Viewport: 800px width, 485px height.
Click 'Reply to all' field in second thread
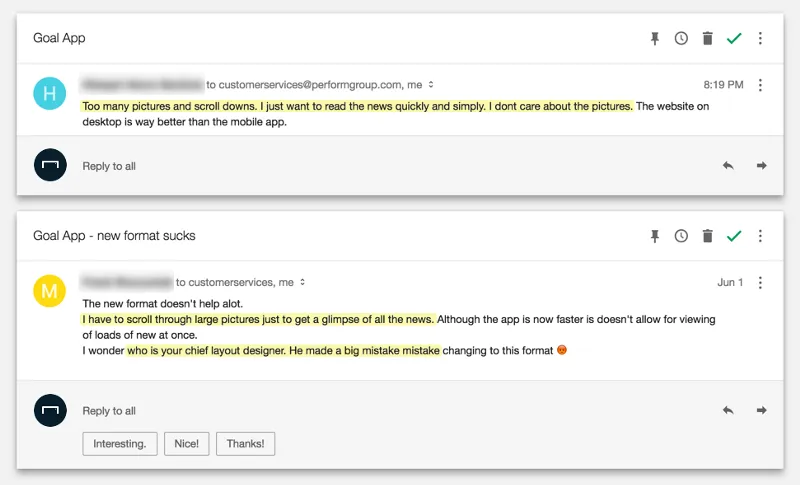click(x=109, y=411)
